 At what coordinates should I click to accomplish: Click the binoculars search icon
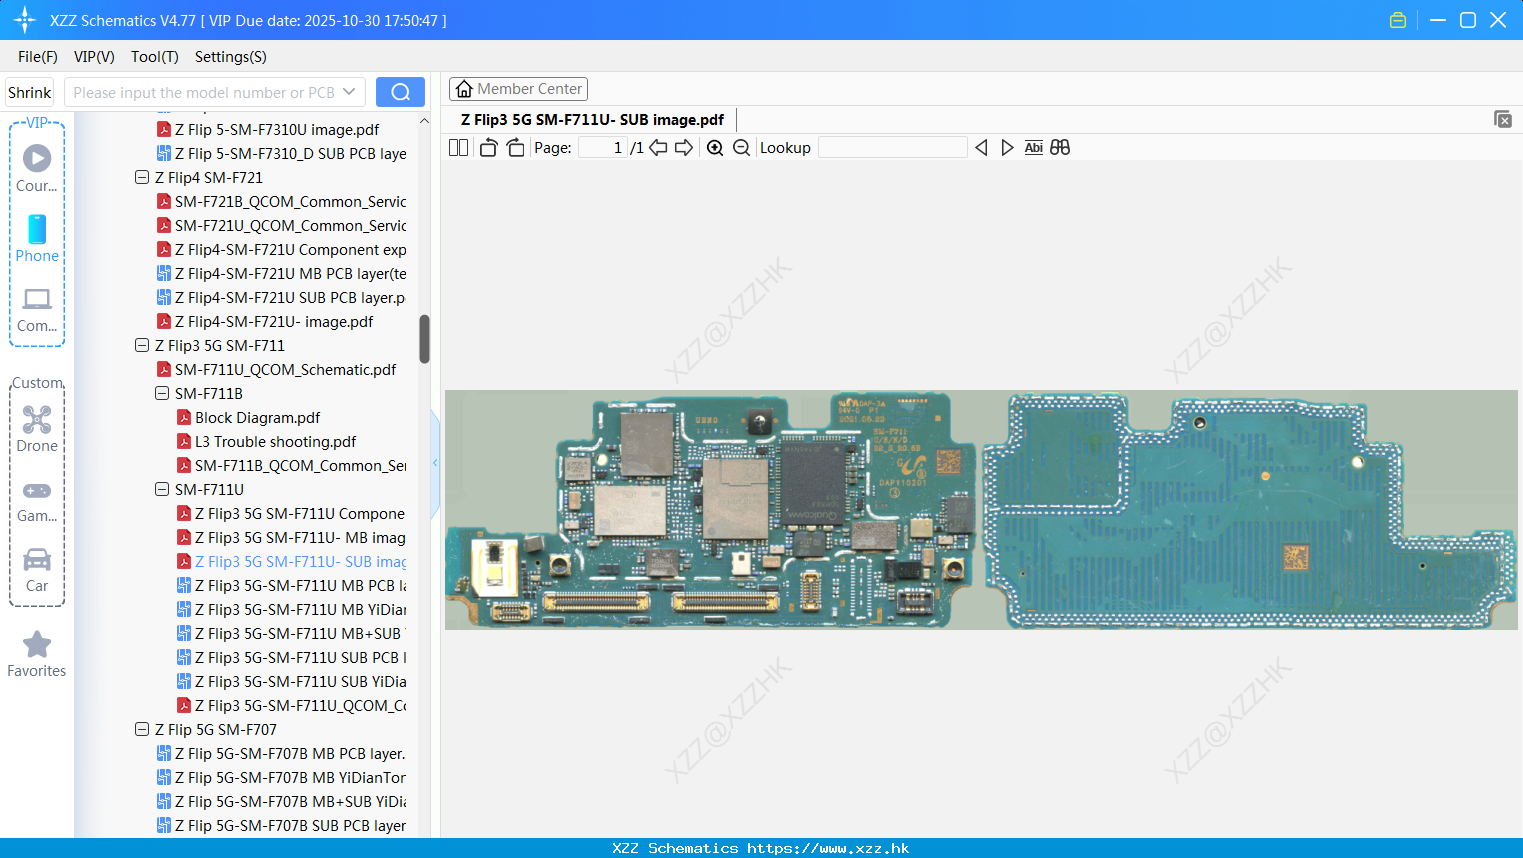[x=1060, y=147]
